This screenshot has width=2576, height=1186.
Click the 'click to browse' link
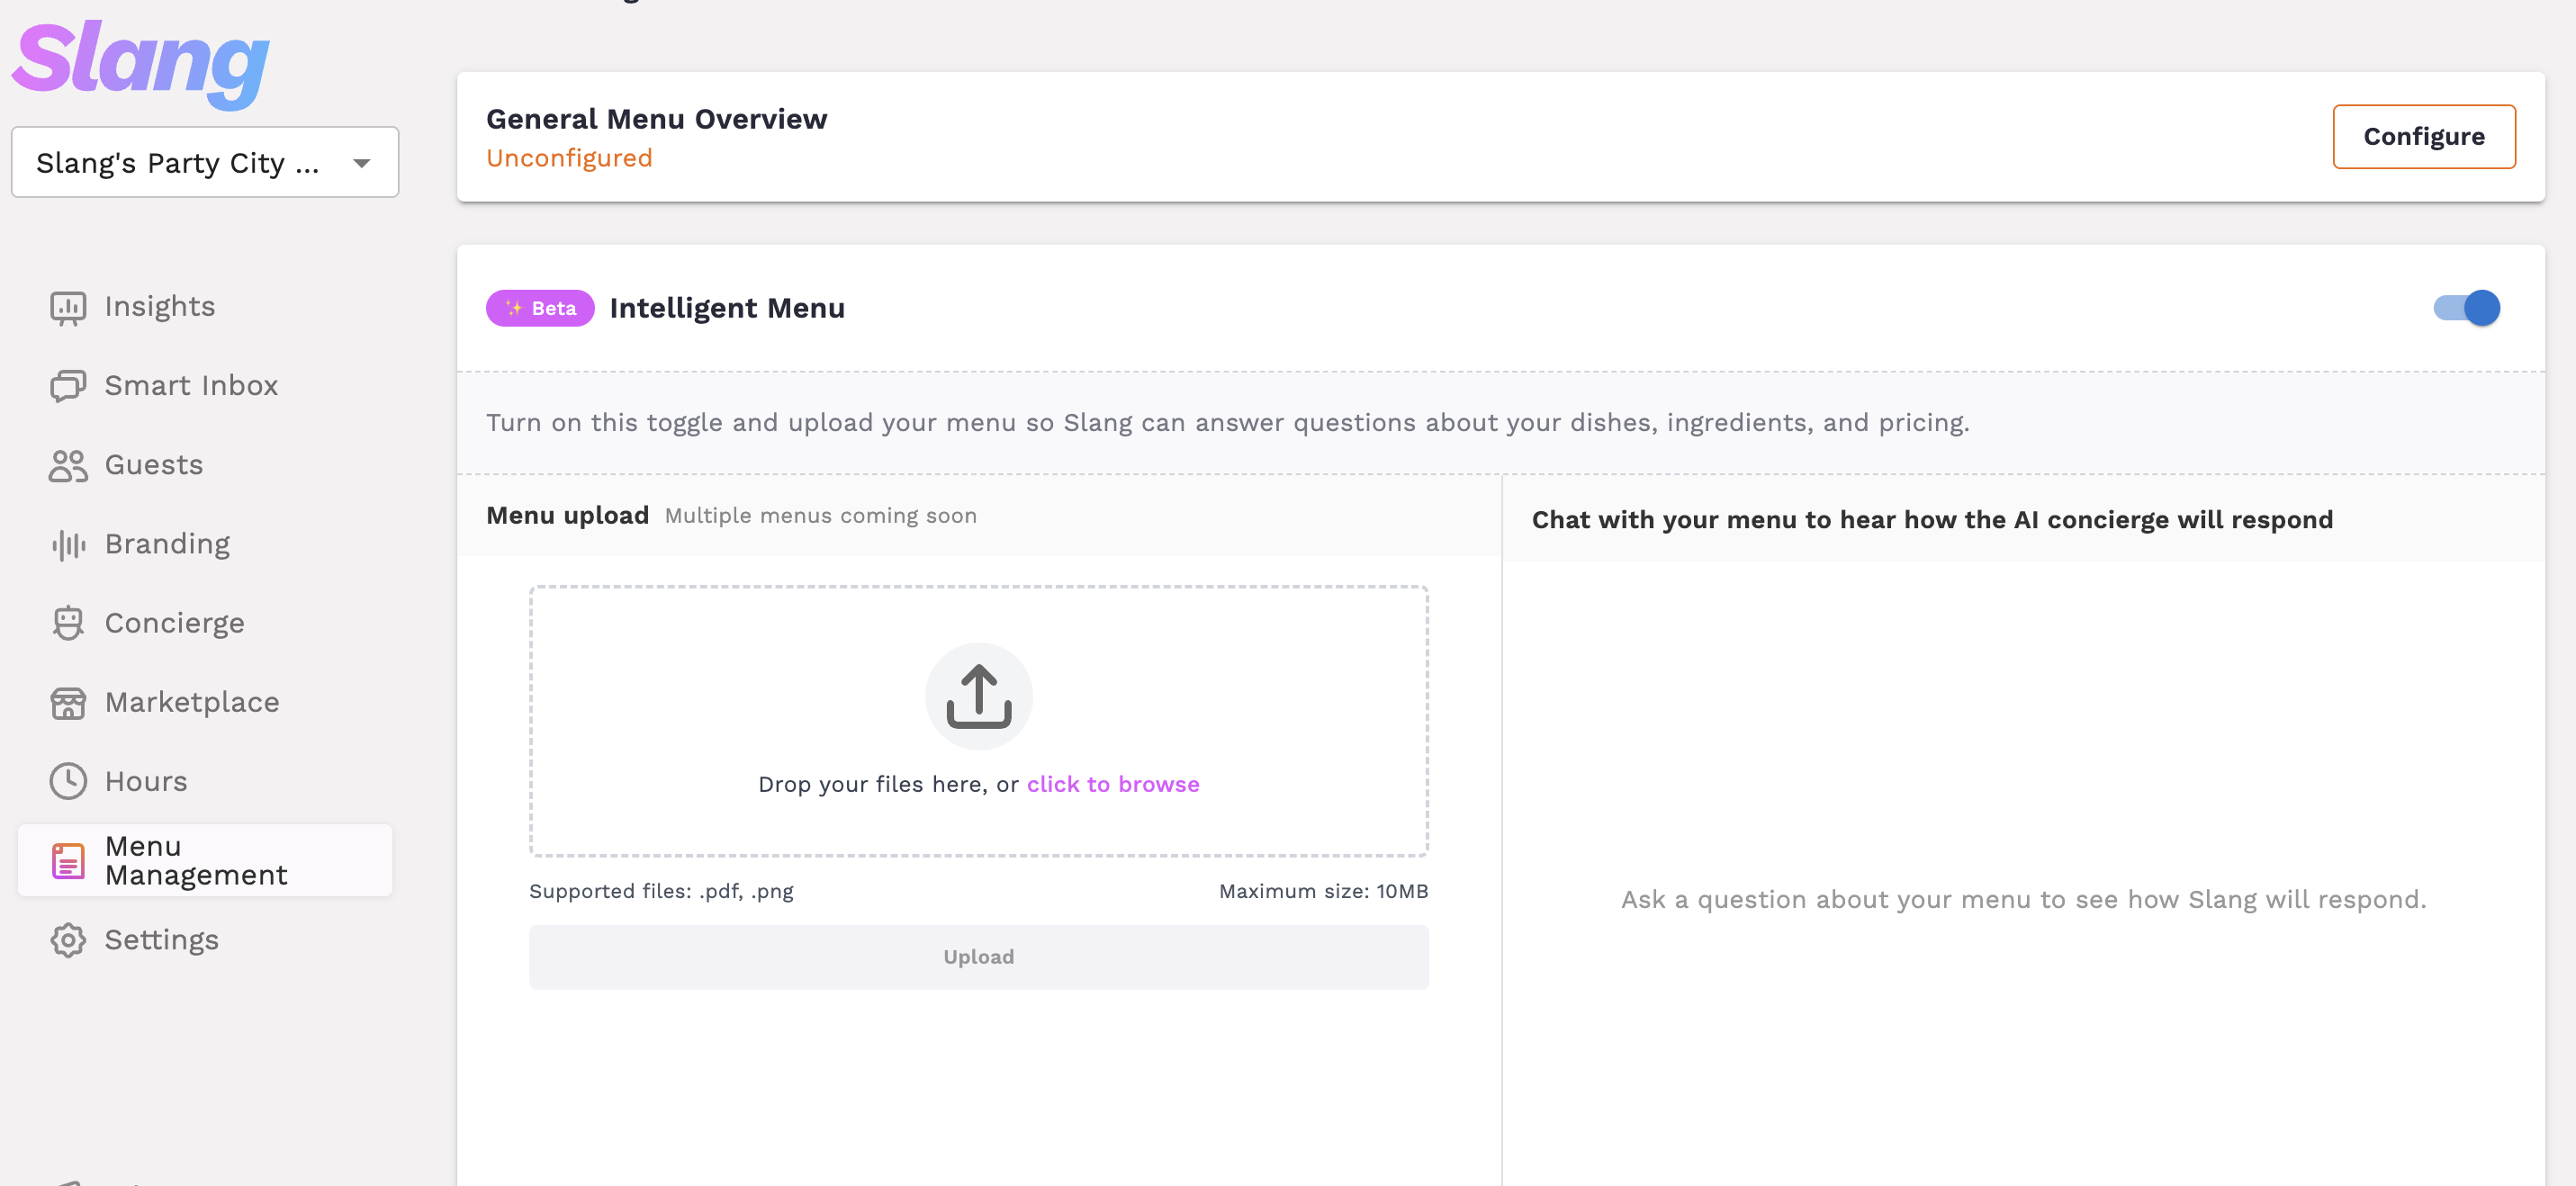pyautogui.click(x=1113, y=785)
